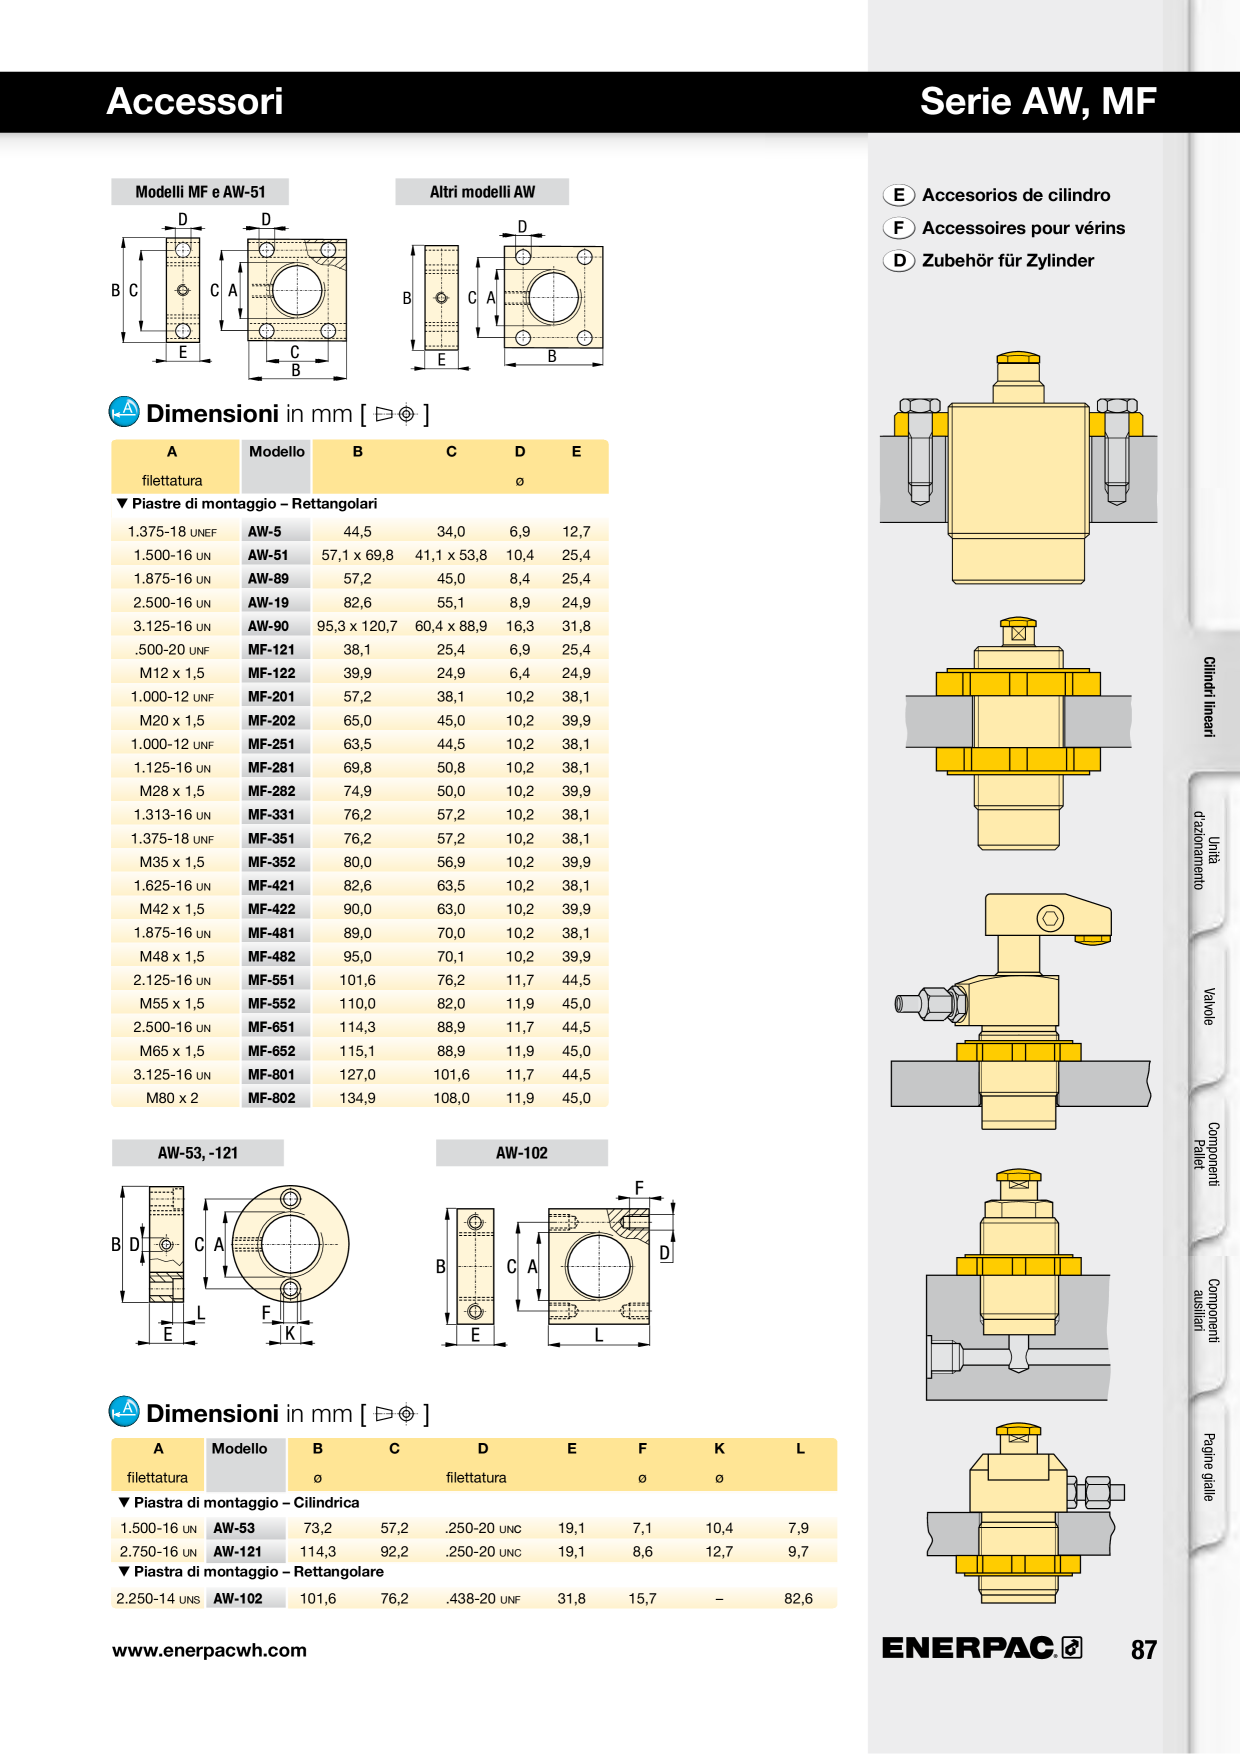Open the www.enerpacwh.com link
Image resolution: width=1240 pixels, height=1754 pixels.
[209, 1650]
